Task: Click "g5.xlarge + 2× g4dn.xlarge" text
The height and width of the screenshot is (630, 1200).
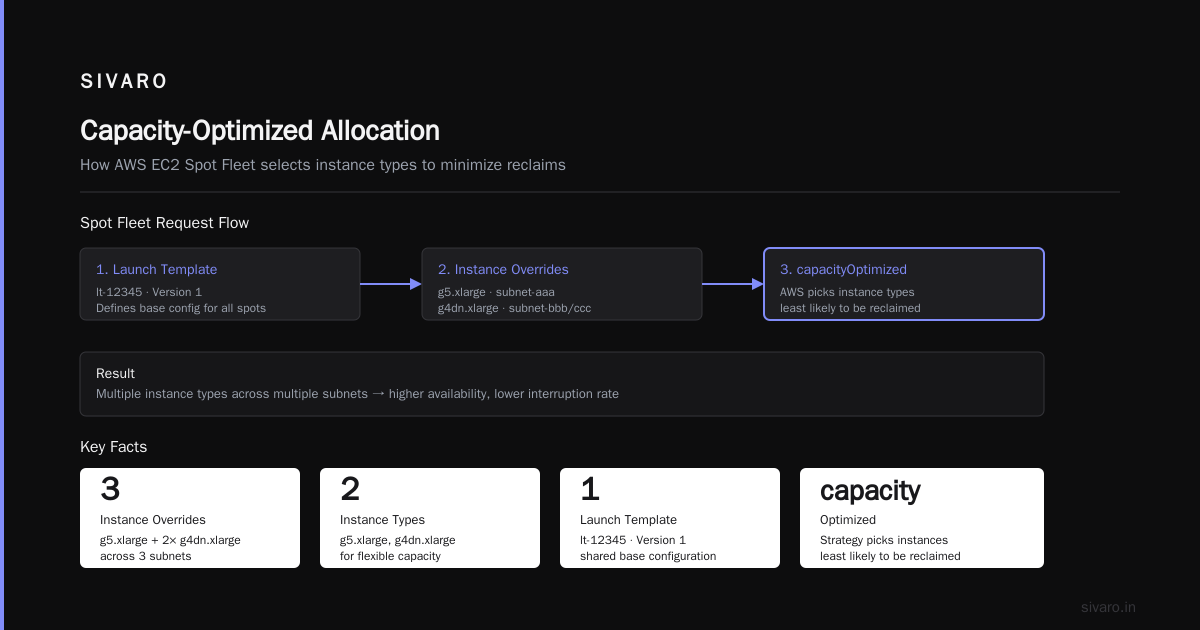Action: (170, 540)
